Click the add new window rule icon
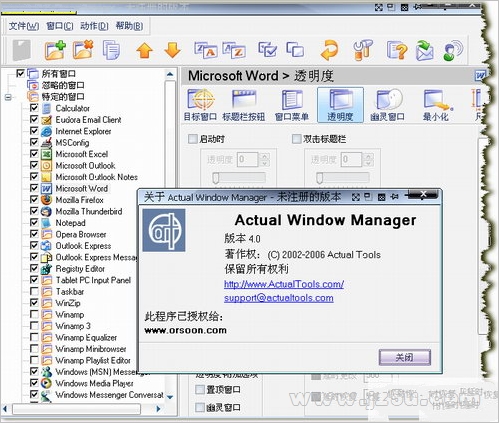The height and width of the screenshot is (423, 499). 55,50
